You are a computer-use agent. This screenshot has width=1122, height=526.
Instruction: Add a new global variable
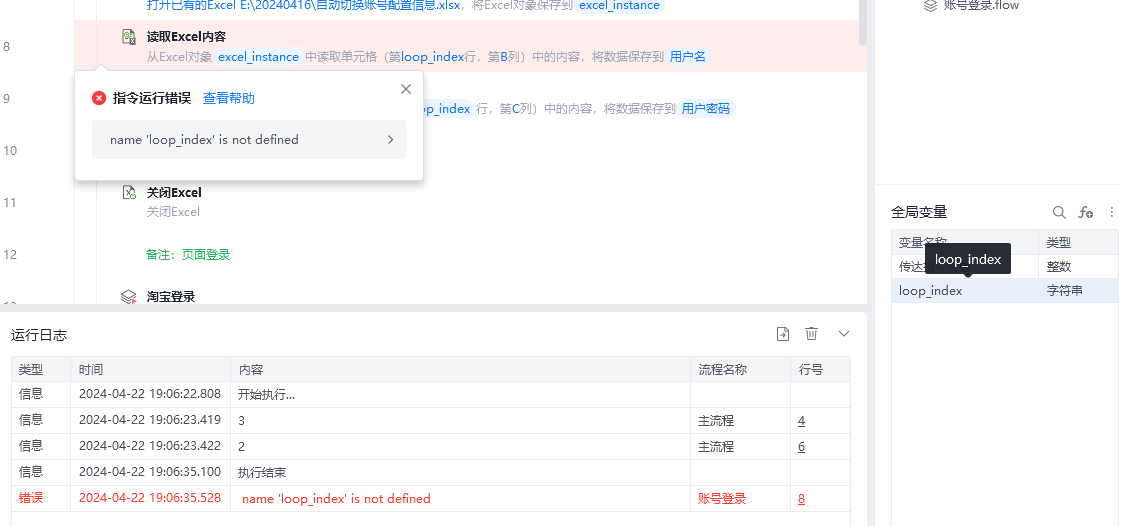[x=1086, y=212]
